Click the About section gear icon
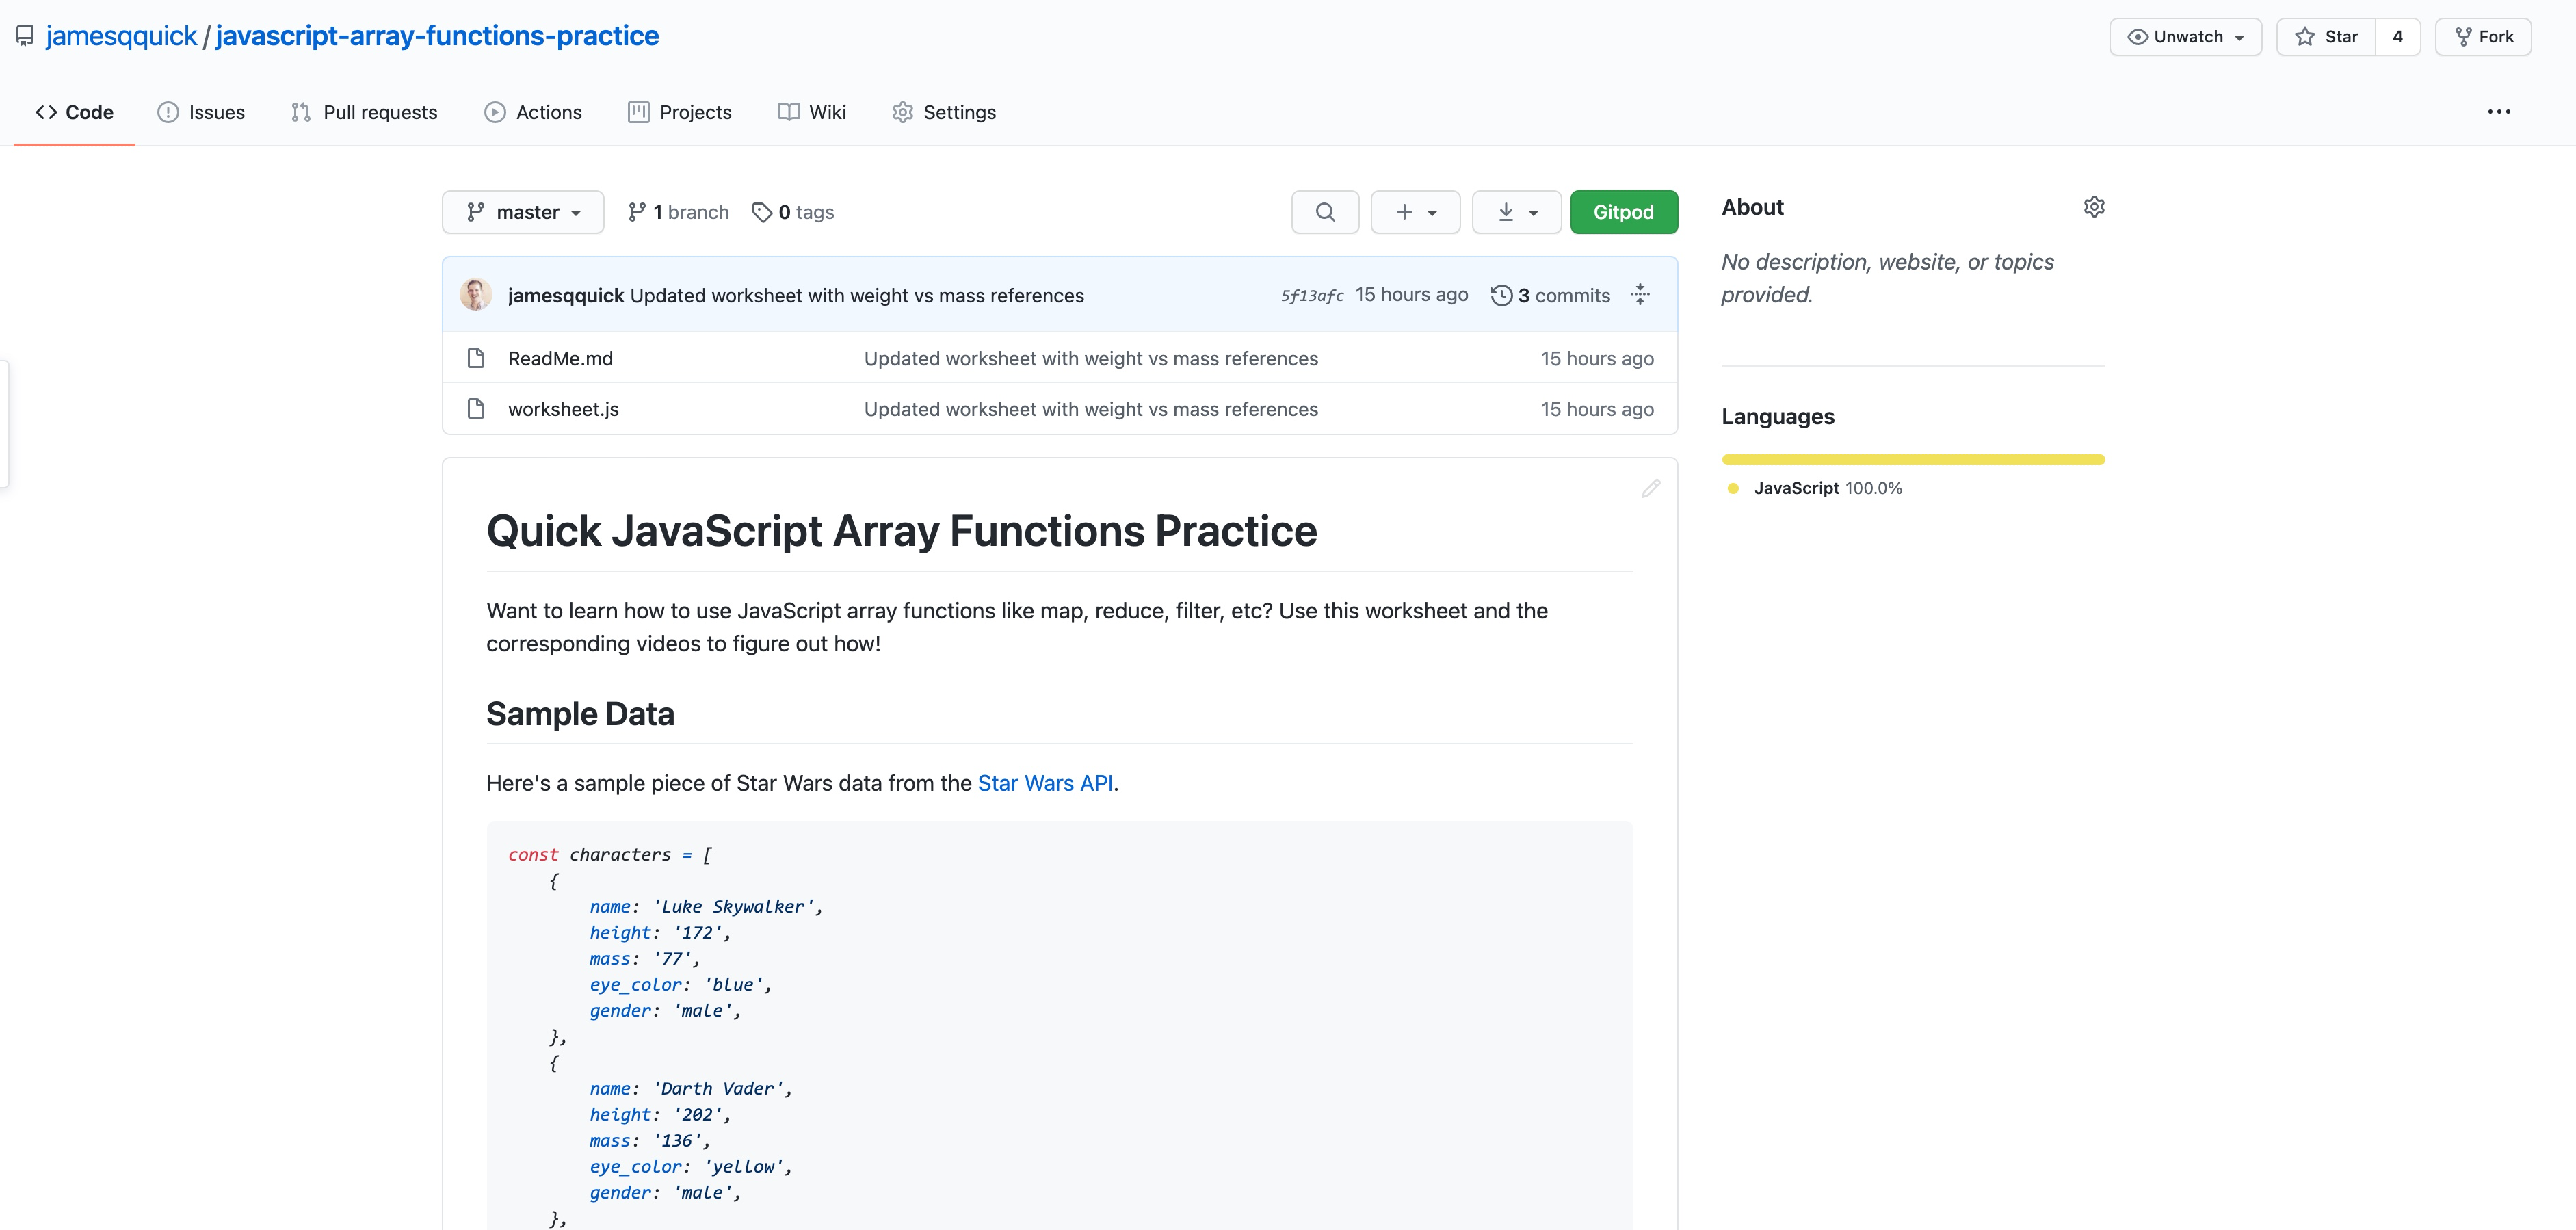Image resolution: width=2576 pixels, height=1230 pixels. coord(2094,207)
